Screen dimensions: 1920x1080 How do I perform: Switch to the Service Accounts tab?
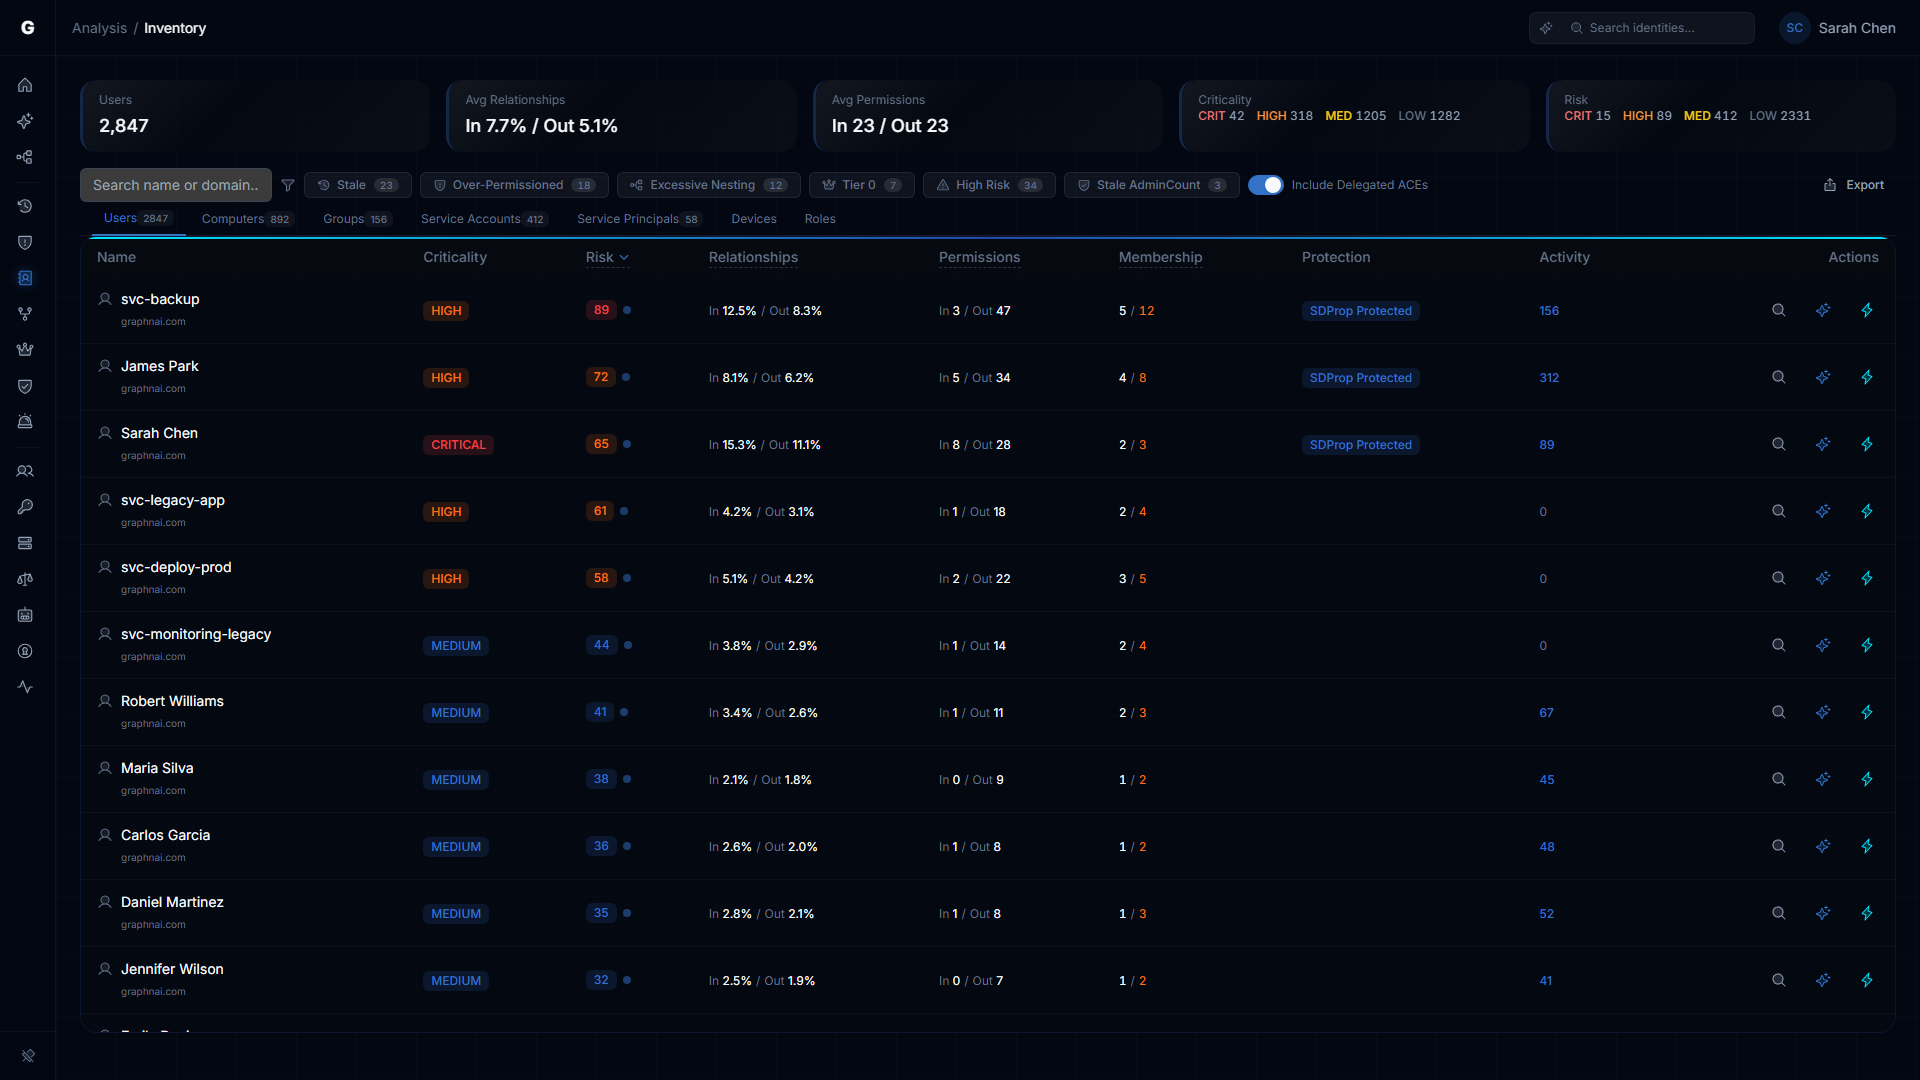pos(482,219)
